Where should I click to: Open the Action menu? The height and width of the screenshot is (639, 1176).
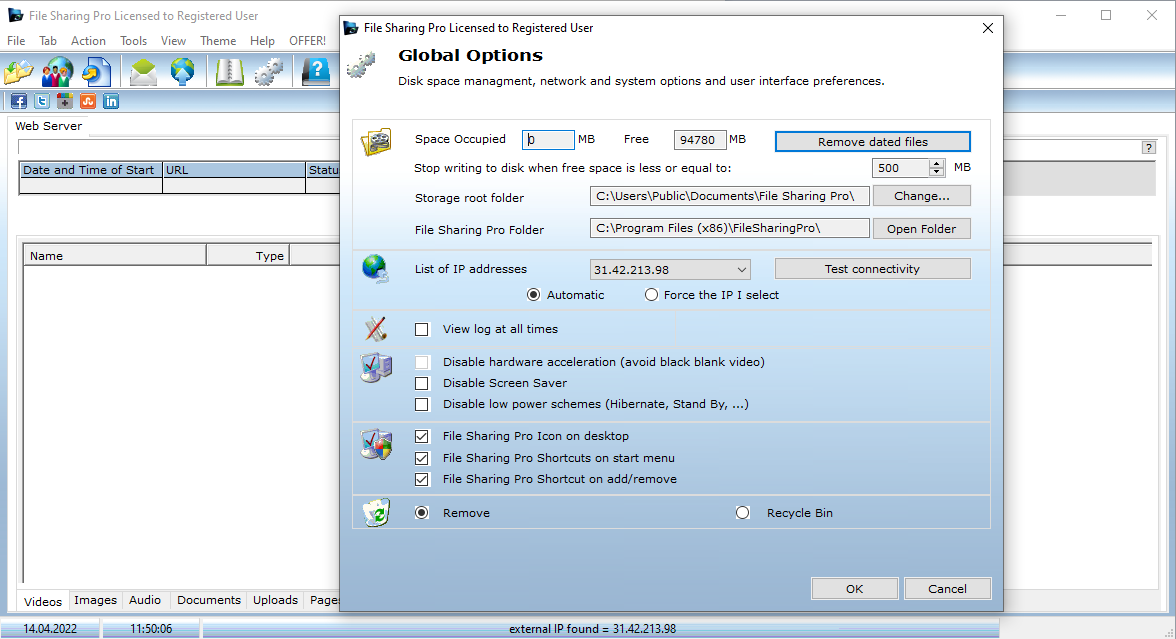tap(88, 40)
